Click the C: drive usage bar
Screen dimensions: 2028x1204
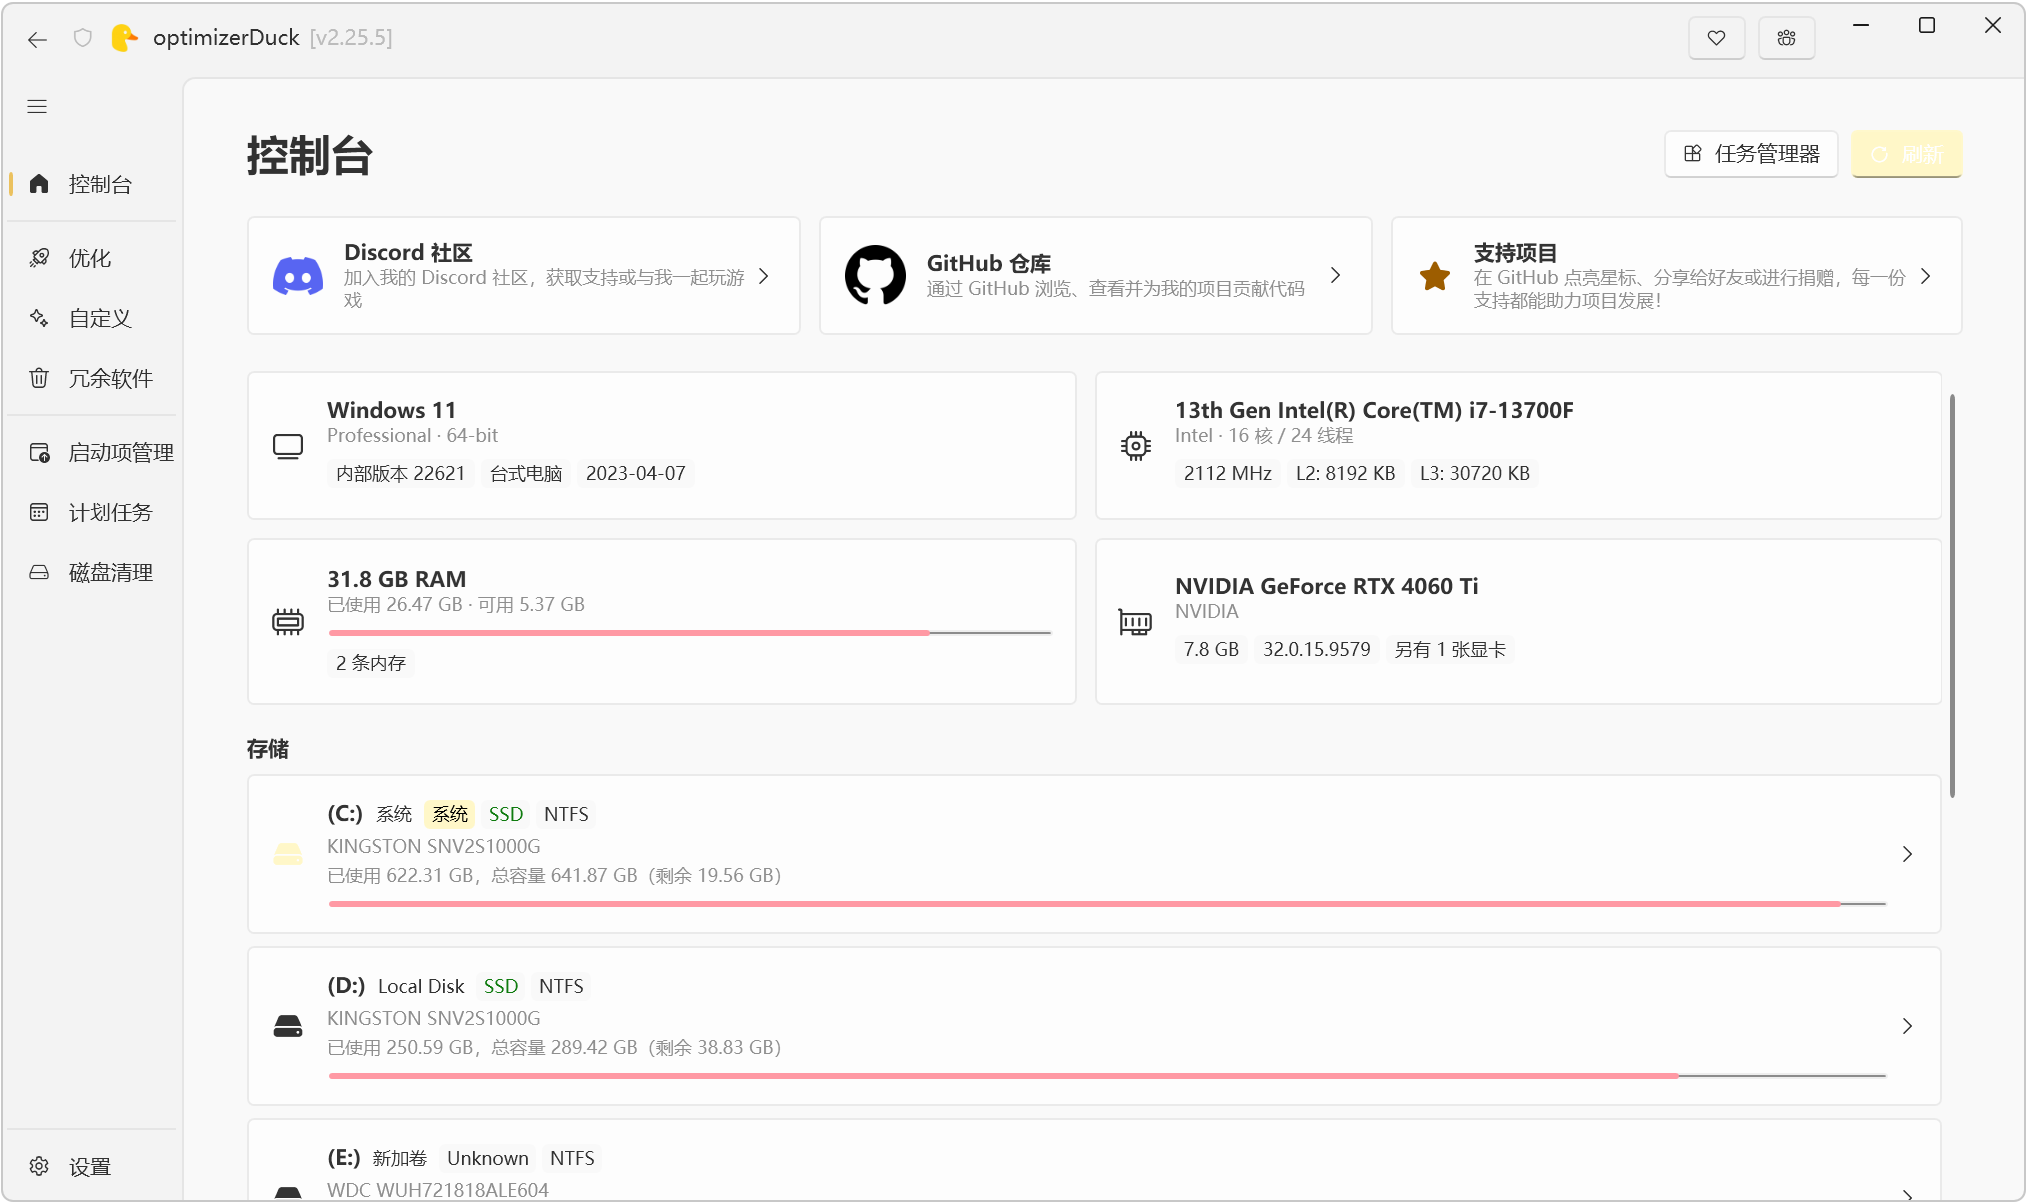[1107, 904]
